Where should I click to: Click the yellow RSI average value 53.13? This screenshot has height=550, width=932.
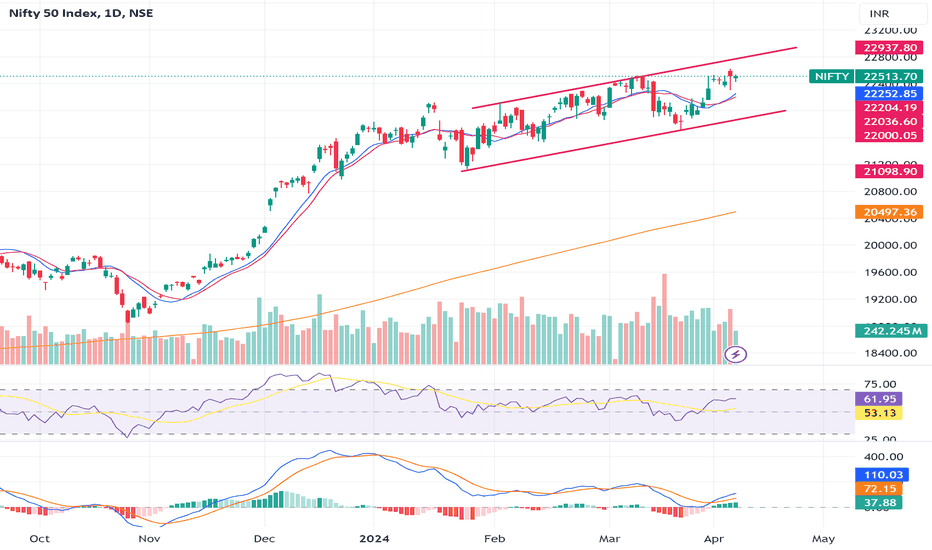tap(879, 413)
